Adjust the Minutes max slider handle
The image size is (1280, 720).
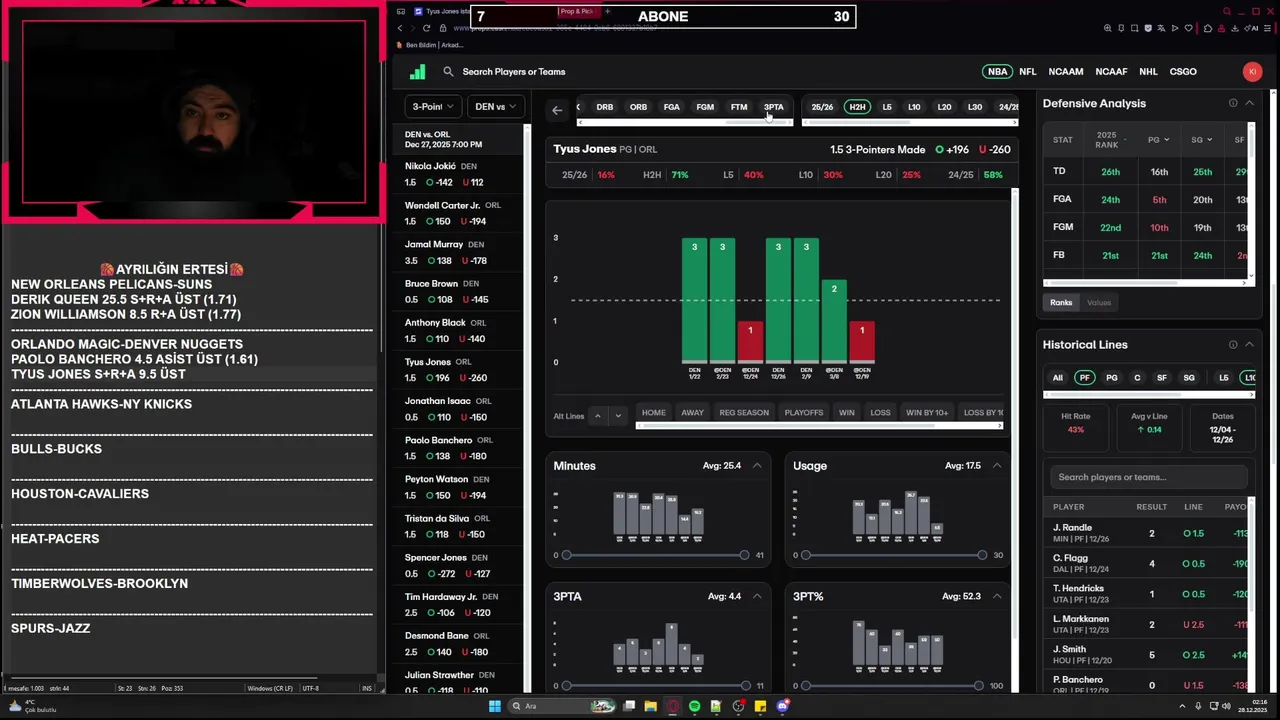[x=744, y=555]
